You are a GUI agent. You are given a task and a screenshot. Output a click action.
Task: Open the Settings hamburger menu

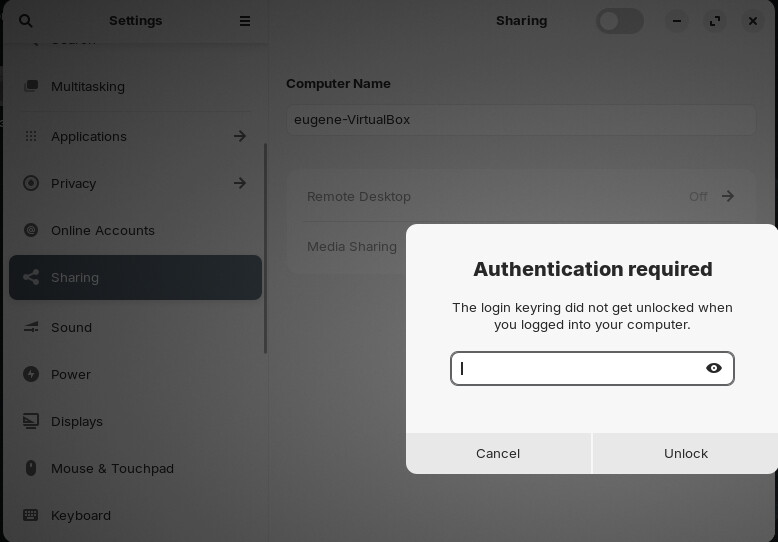[x=245, y=21]
